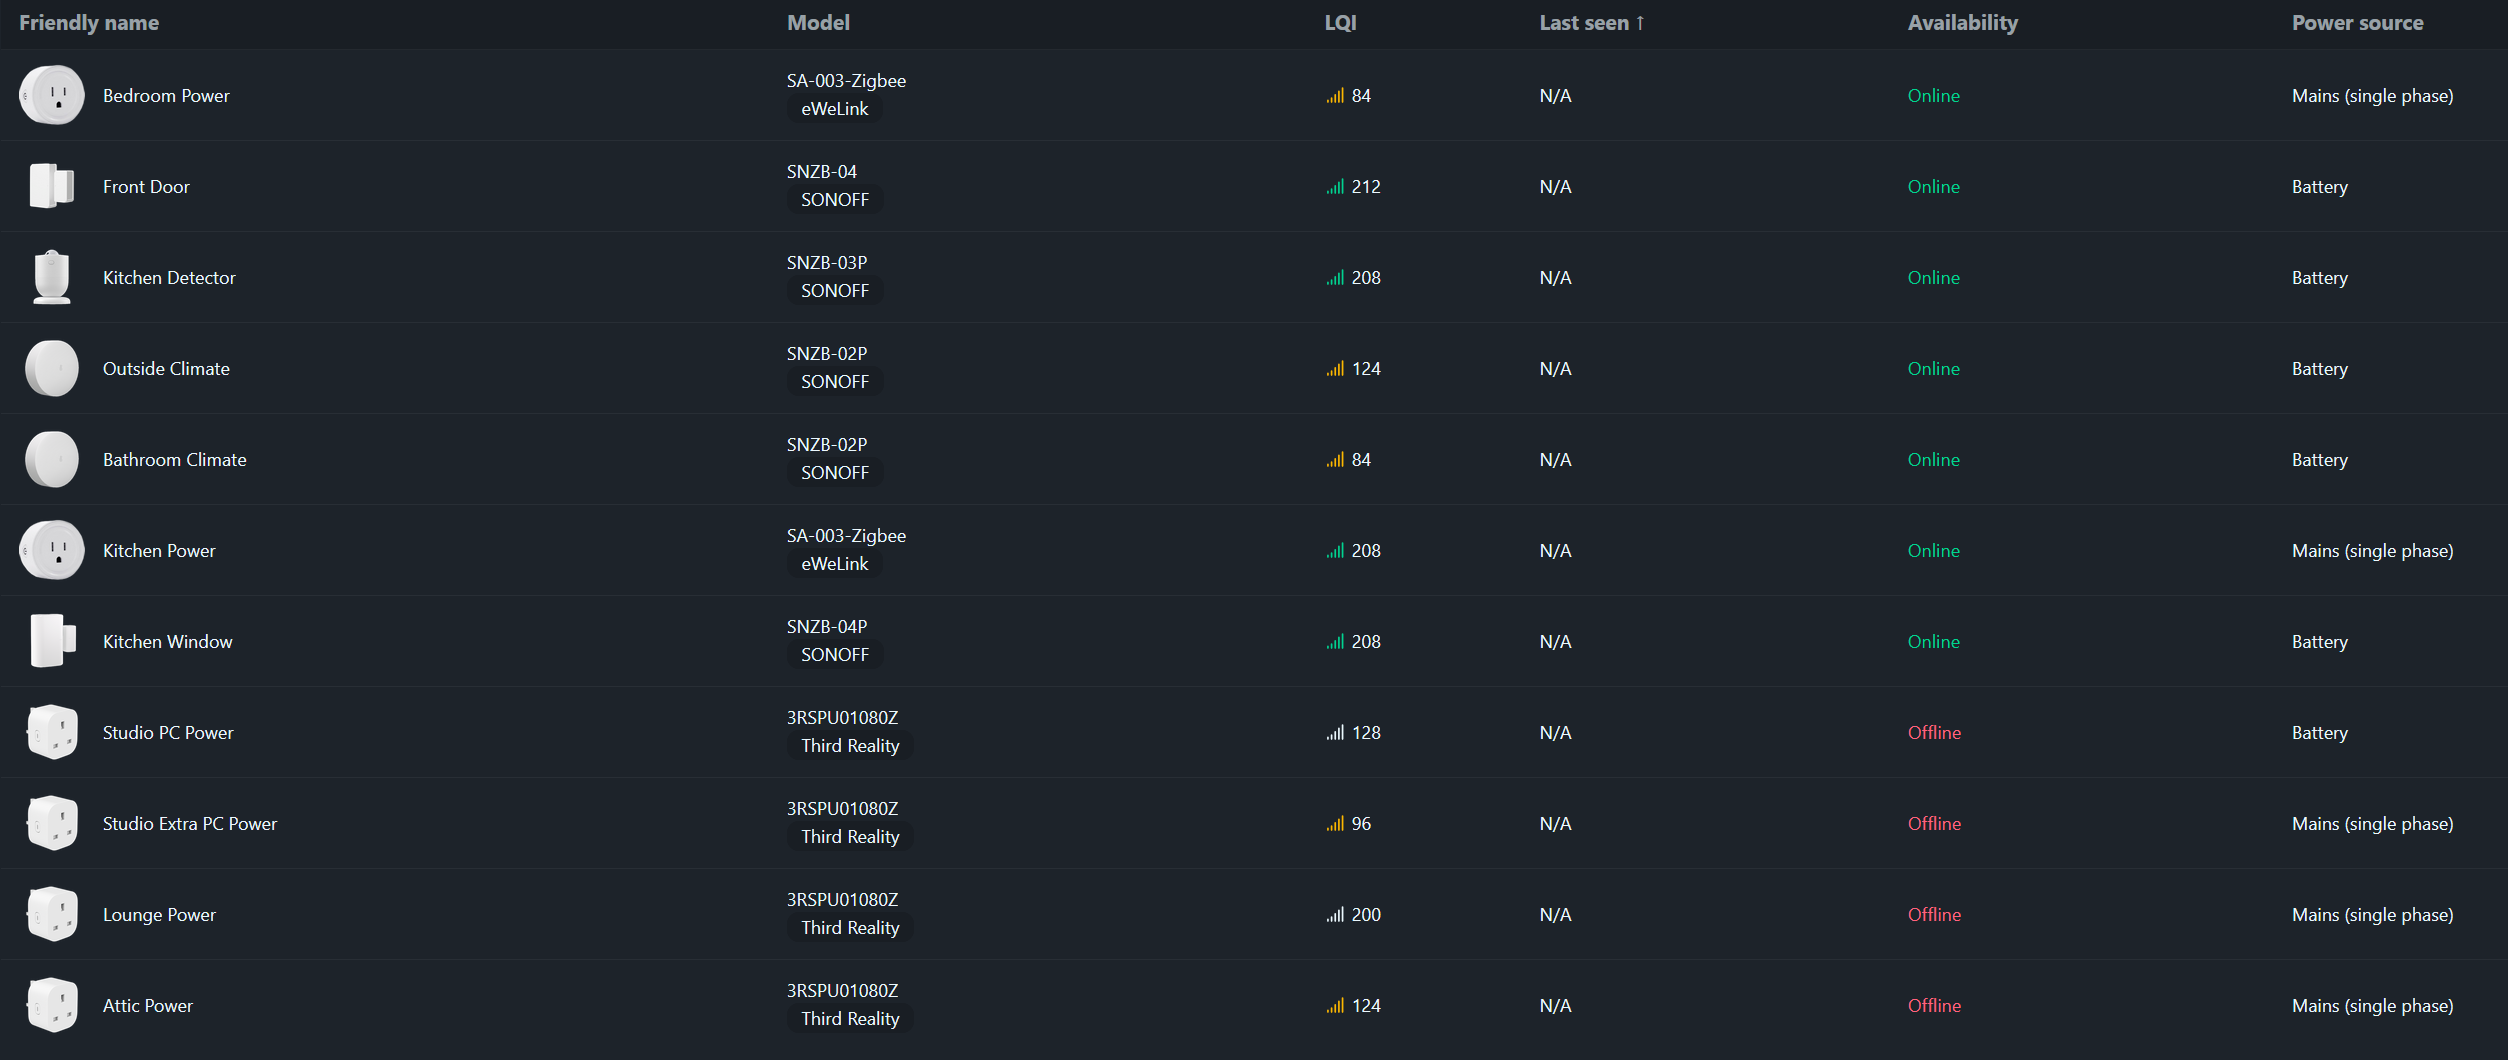Click the eWeLink vendor badge for Kitchen Power
The height and width of the screenshot is (1060, 2508).
coord(834,564)
